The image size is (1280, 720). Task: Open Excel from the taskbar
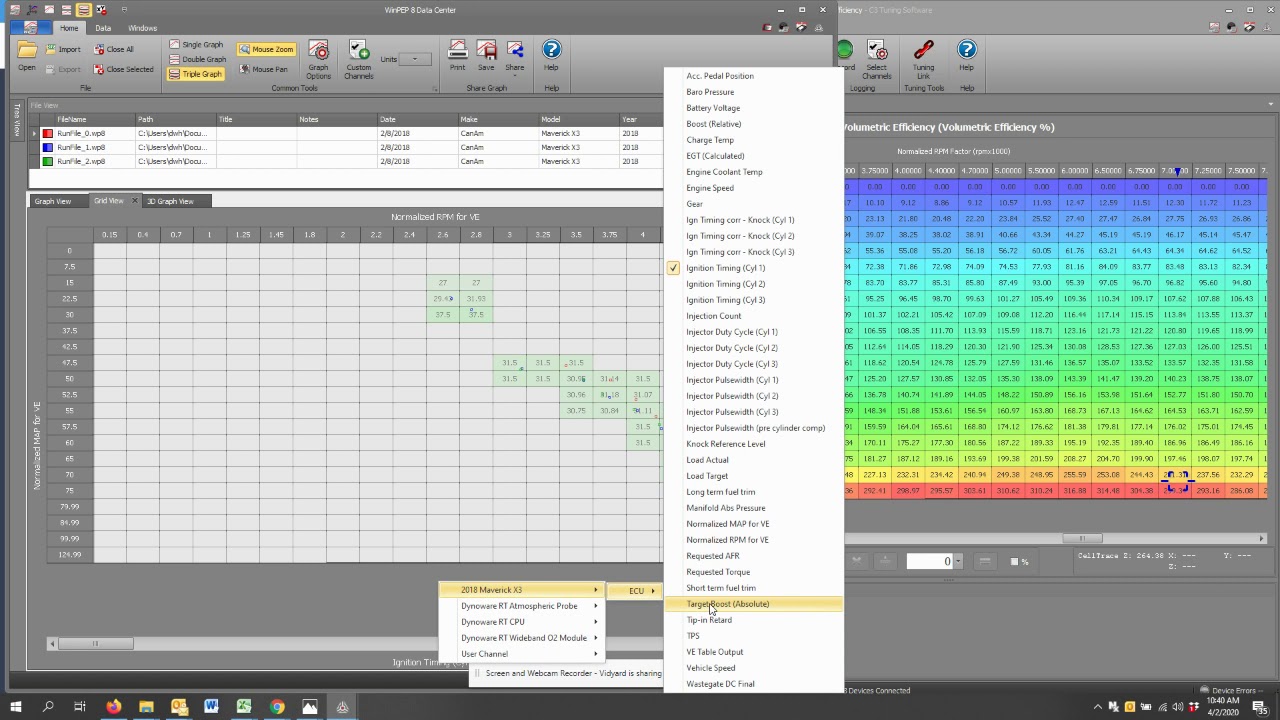pos(244,707)
